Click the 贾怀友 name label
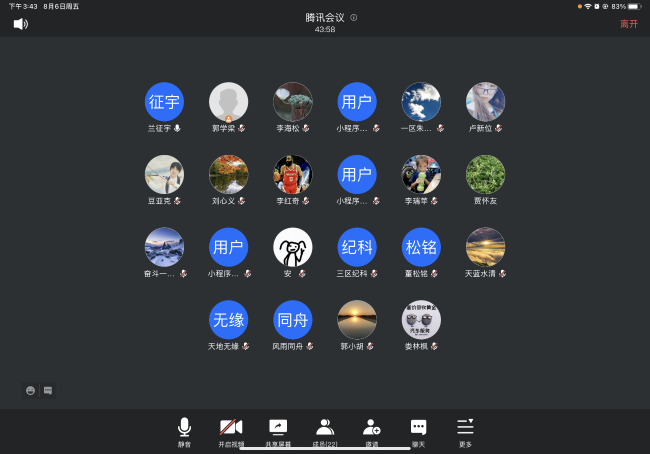This screenshot has height=454, width=650. point(485,201)
